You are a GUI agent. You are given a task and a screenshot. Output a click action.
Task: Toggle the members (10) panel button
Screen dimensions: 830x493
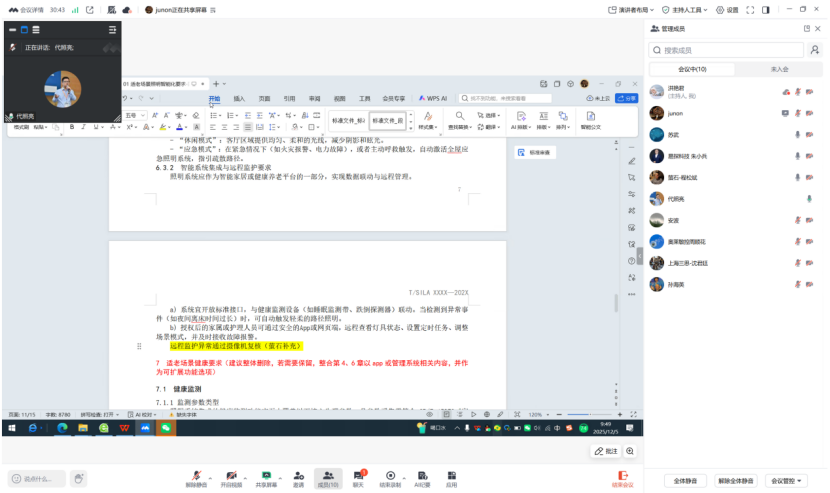[x=328, y=478]
